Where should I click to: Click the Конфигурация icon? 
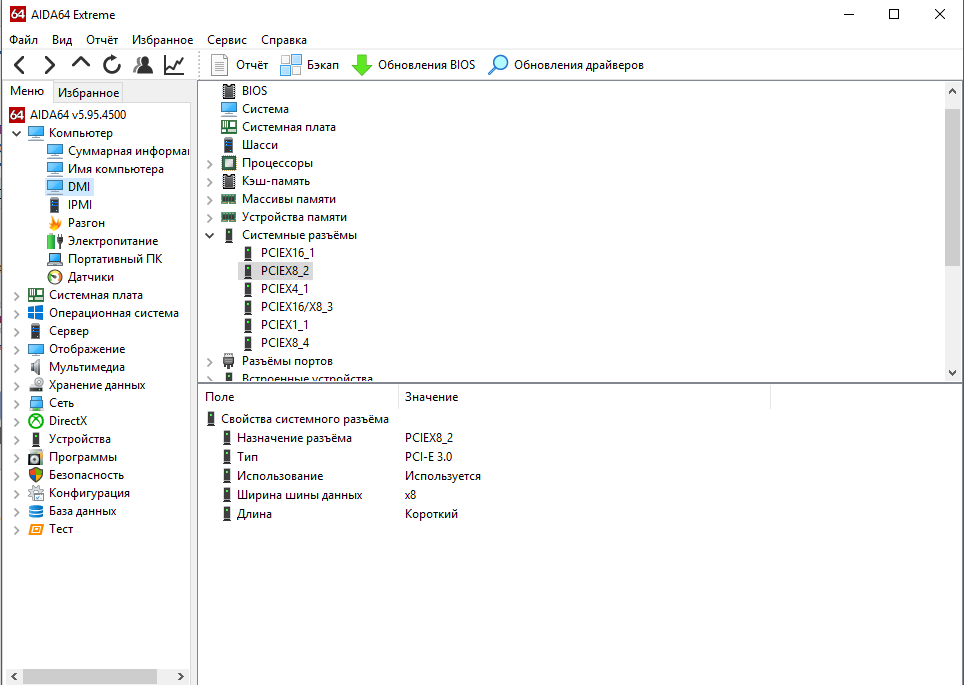point(36,493)
